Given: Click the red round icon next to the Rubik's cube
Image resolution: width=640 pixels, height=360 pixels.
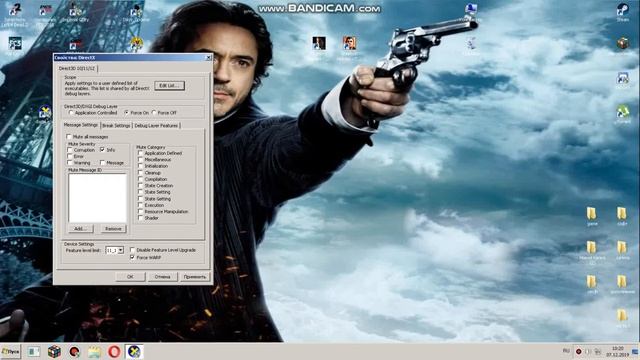Looking at the screenshot, I should [x=74, y=351].
